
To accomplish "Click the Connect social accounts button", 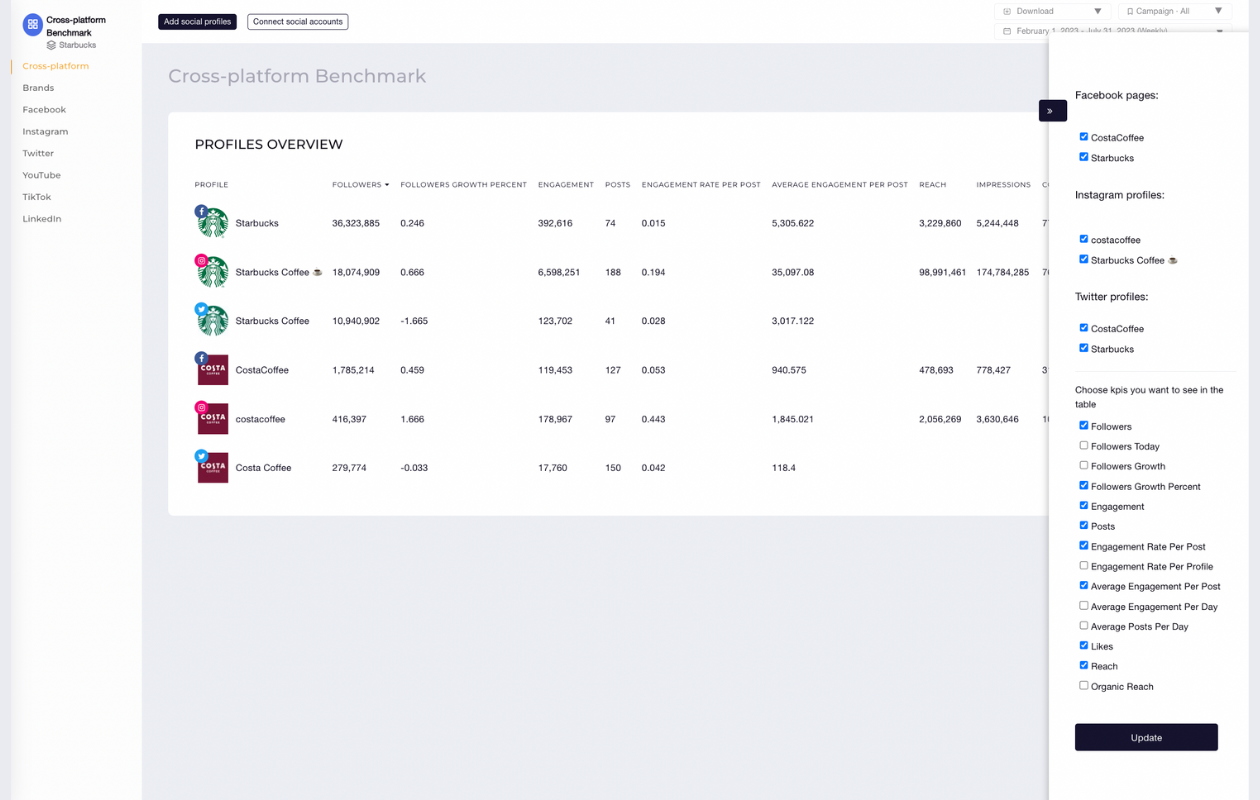I will 298,21.
